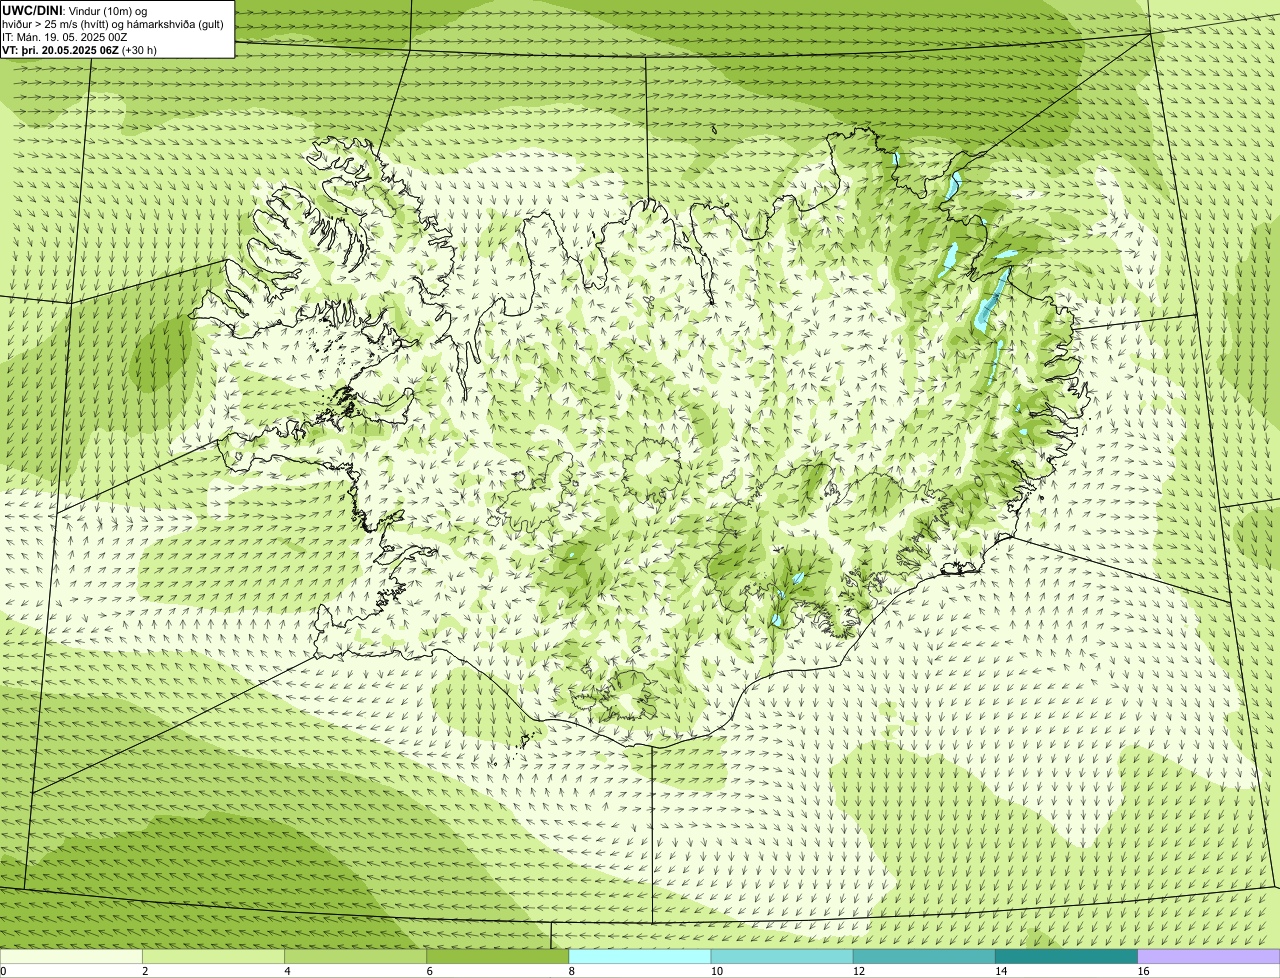The height and width of the screenshot is (978, 1280).
Task: Select the 2–4 m/s legend color swatch
Action: pos(213,957)
